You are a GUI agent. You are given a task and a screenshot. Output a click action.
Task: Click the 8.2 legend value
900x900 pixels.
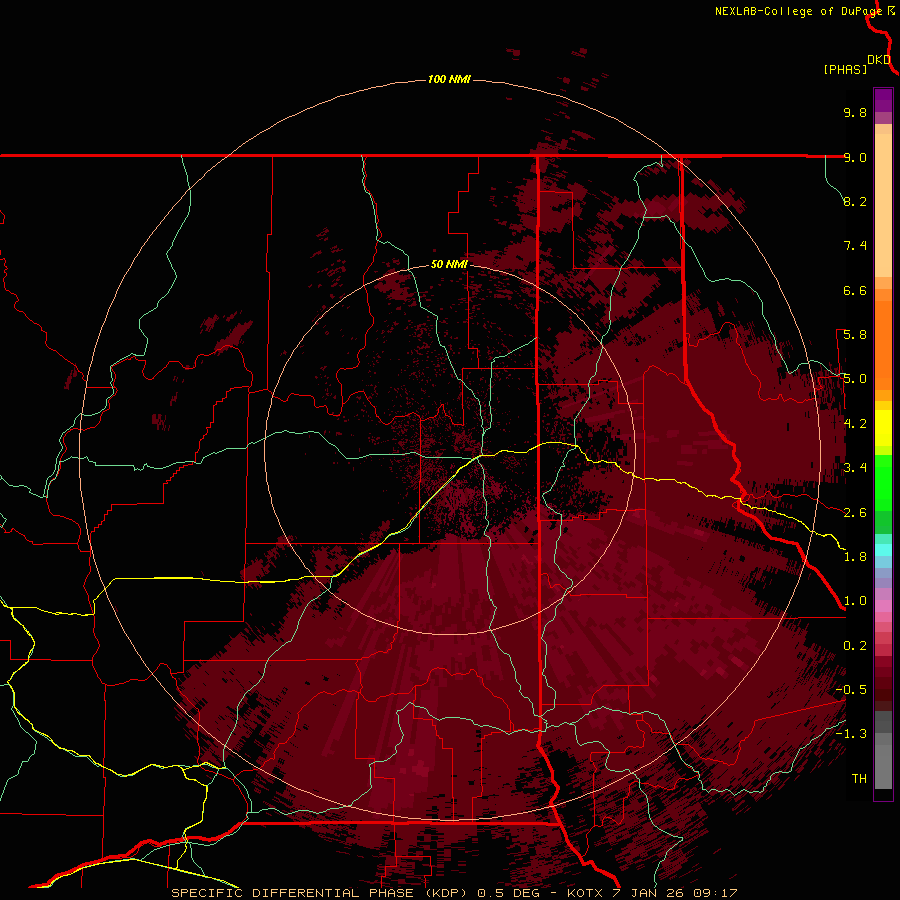click(855, 201)
